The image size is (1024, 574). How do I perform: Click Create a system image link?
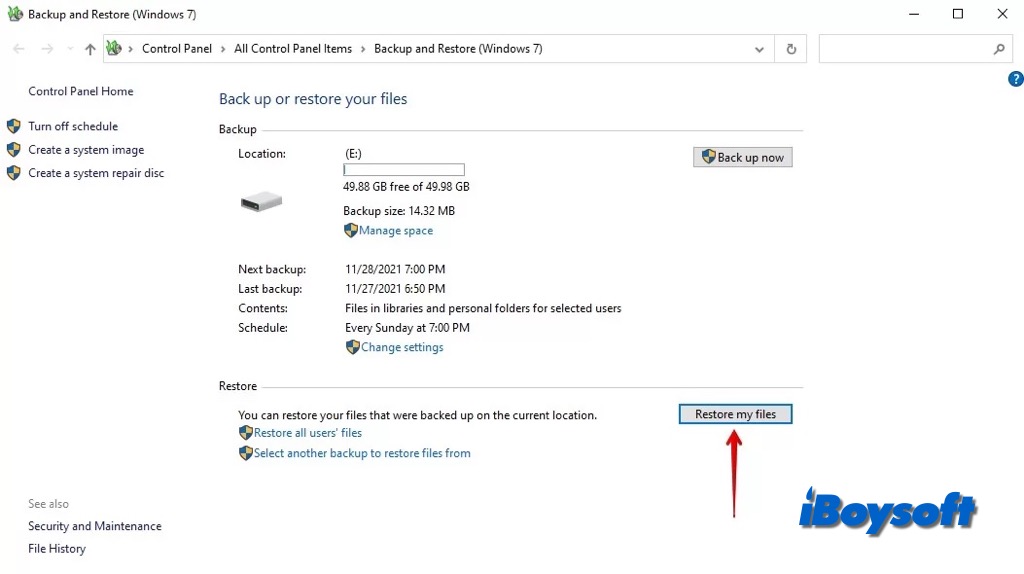(86, 150)
